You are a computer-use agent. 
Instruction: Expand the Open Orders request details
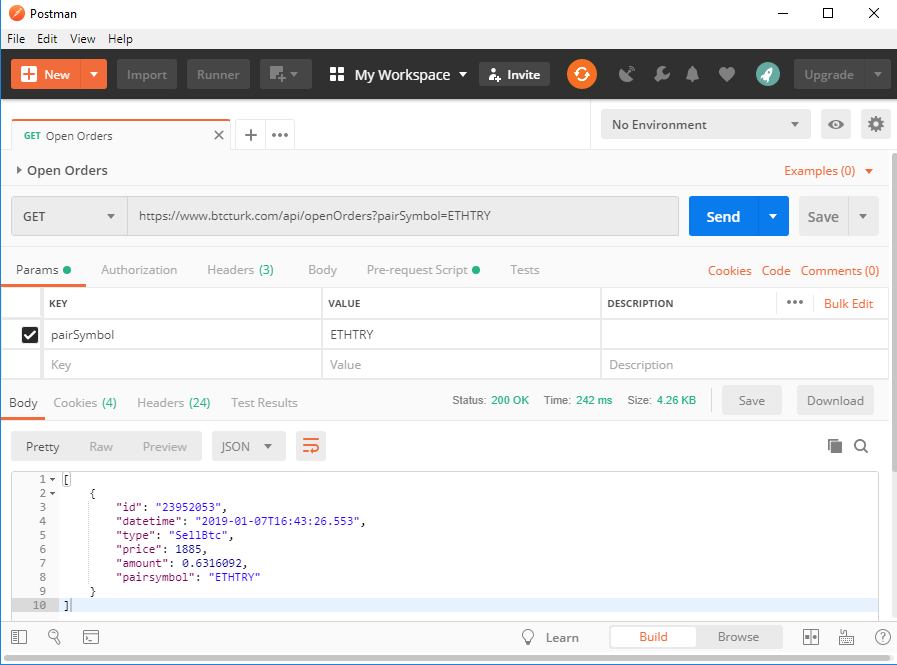tap(19, 170)
